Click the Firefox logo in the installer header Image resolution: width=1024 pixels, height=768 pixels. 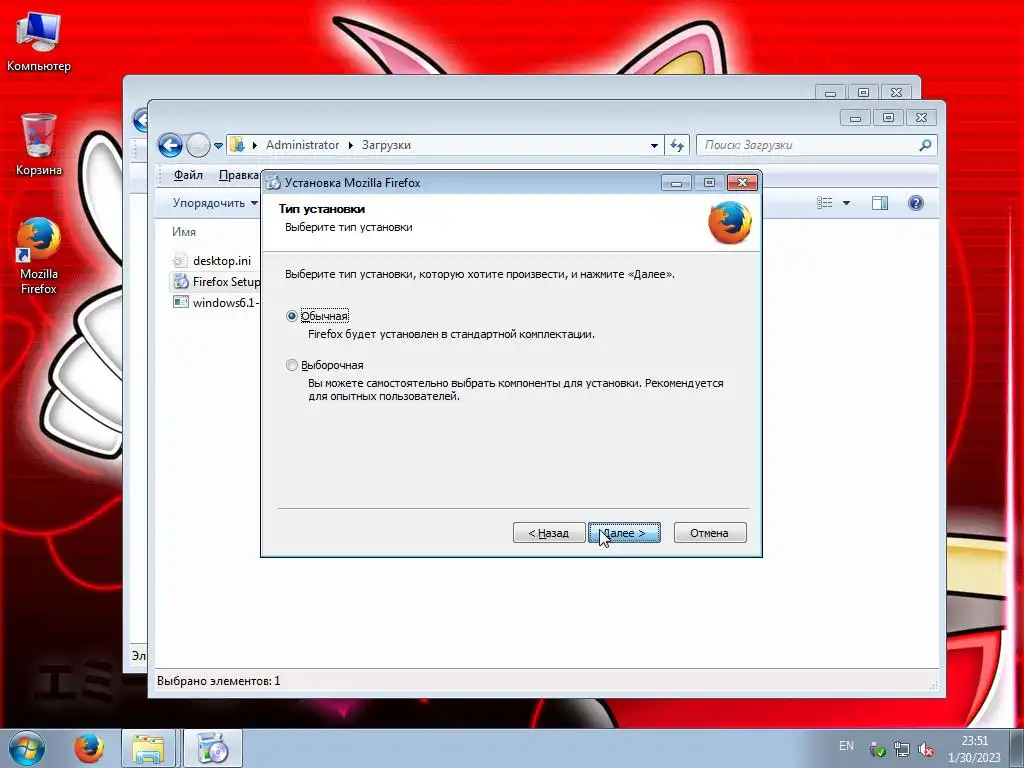coord(729,222)
